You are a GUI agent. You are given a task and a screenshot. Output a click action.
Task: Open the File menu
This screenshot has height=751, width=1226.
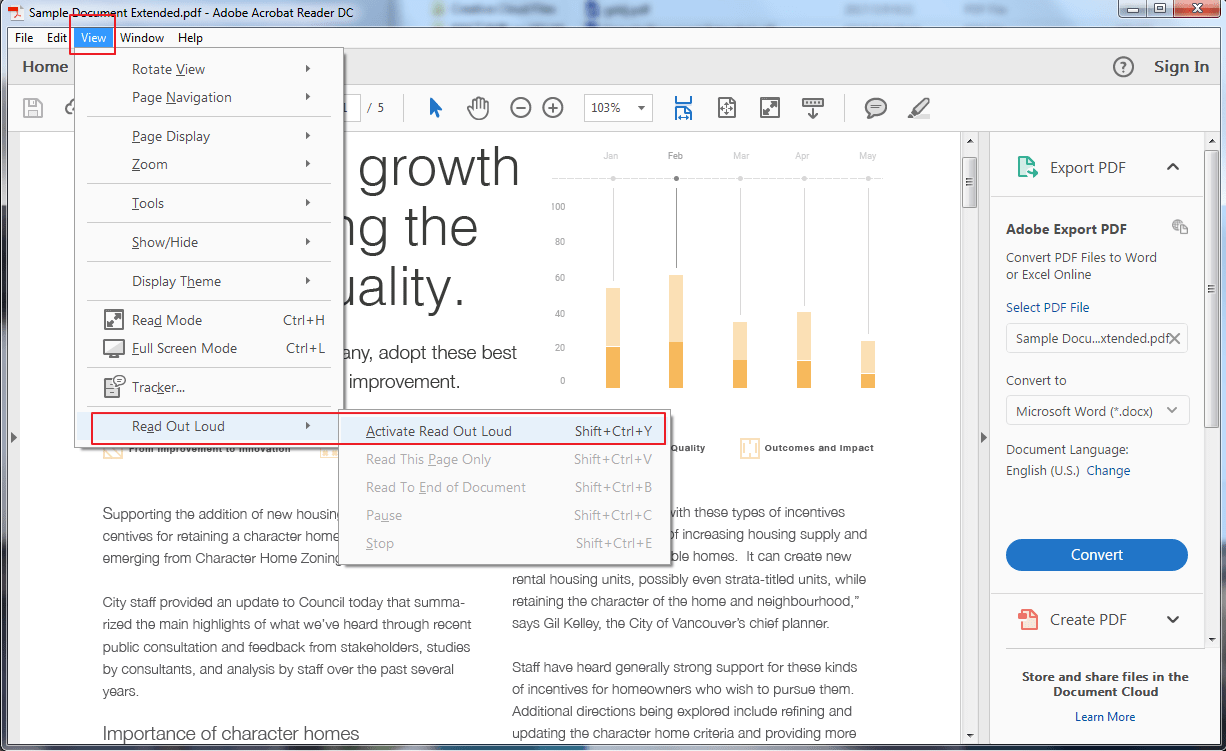tap(24, 38)
